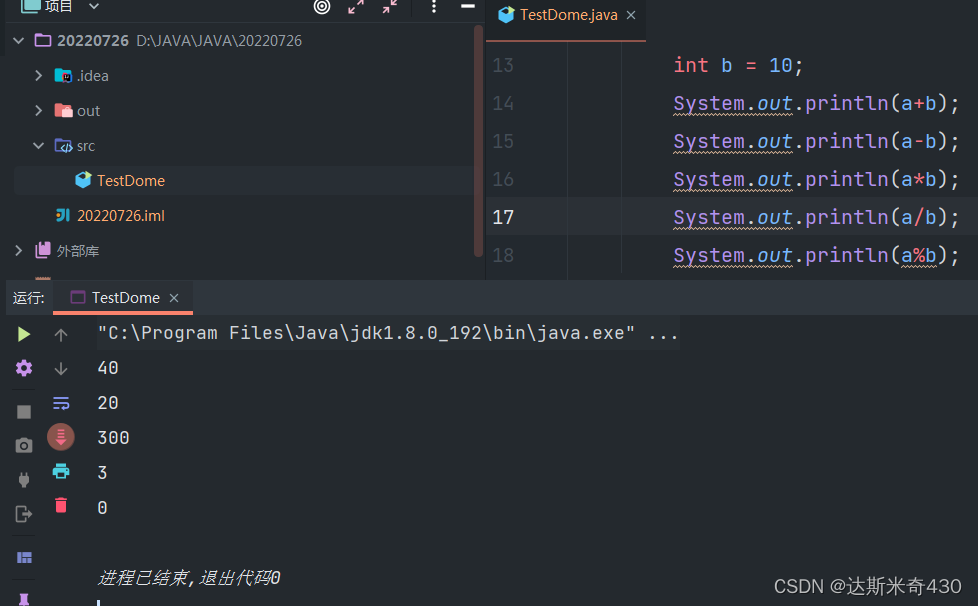Image resolution: width=978 pixels, height=606 pixels.
Task: Select the src folder row
Action: (75, 146)
